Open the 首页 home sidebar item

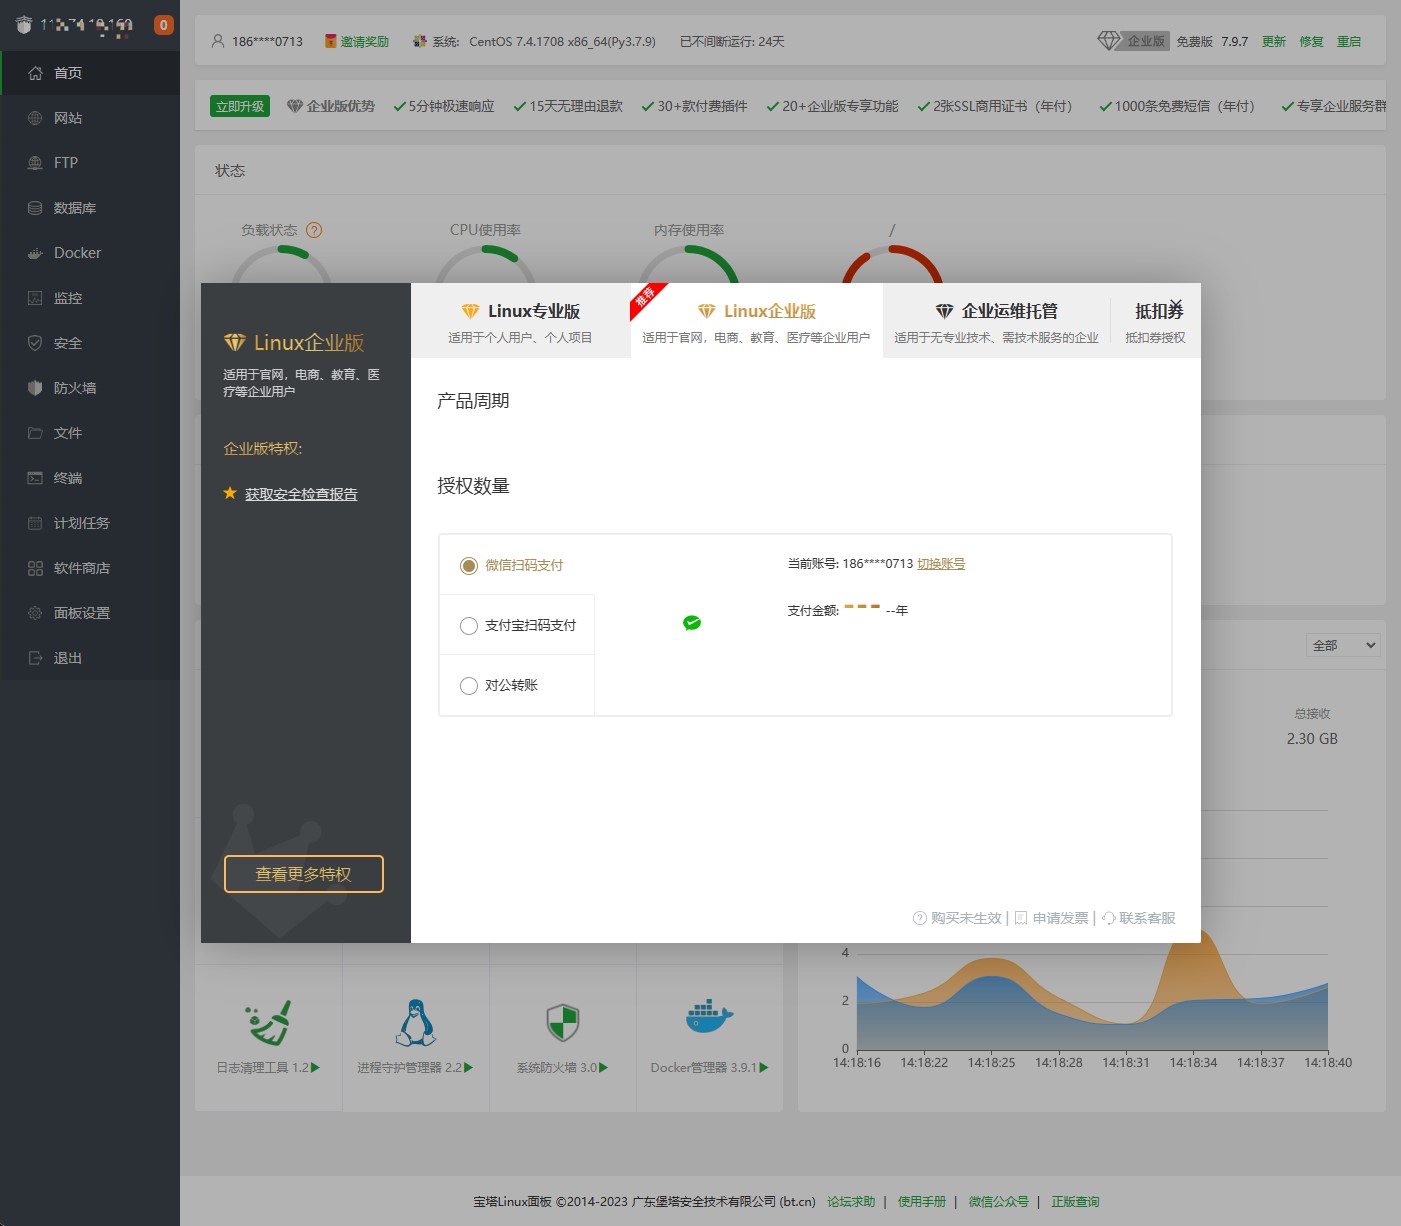[x=90, y=73]
